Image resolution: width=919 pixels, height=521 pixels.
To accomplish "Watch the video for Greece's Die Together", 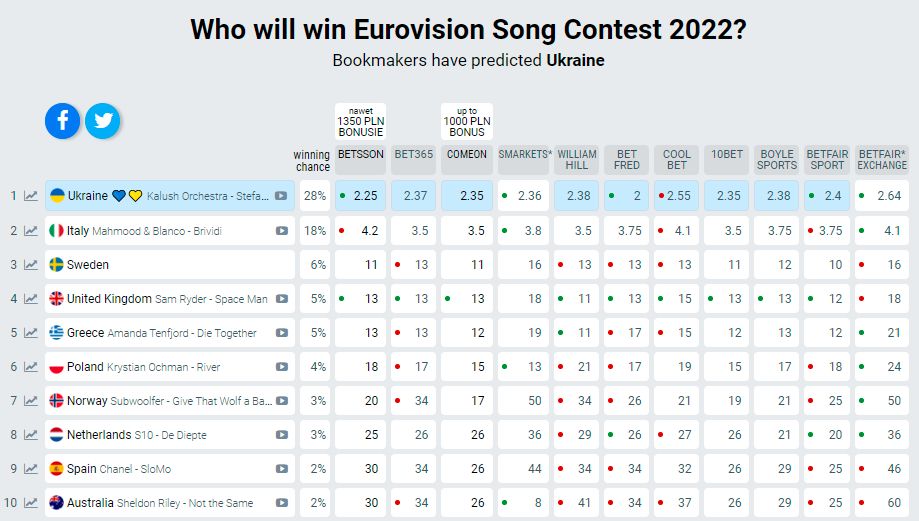I will click(x=282, y=333).
